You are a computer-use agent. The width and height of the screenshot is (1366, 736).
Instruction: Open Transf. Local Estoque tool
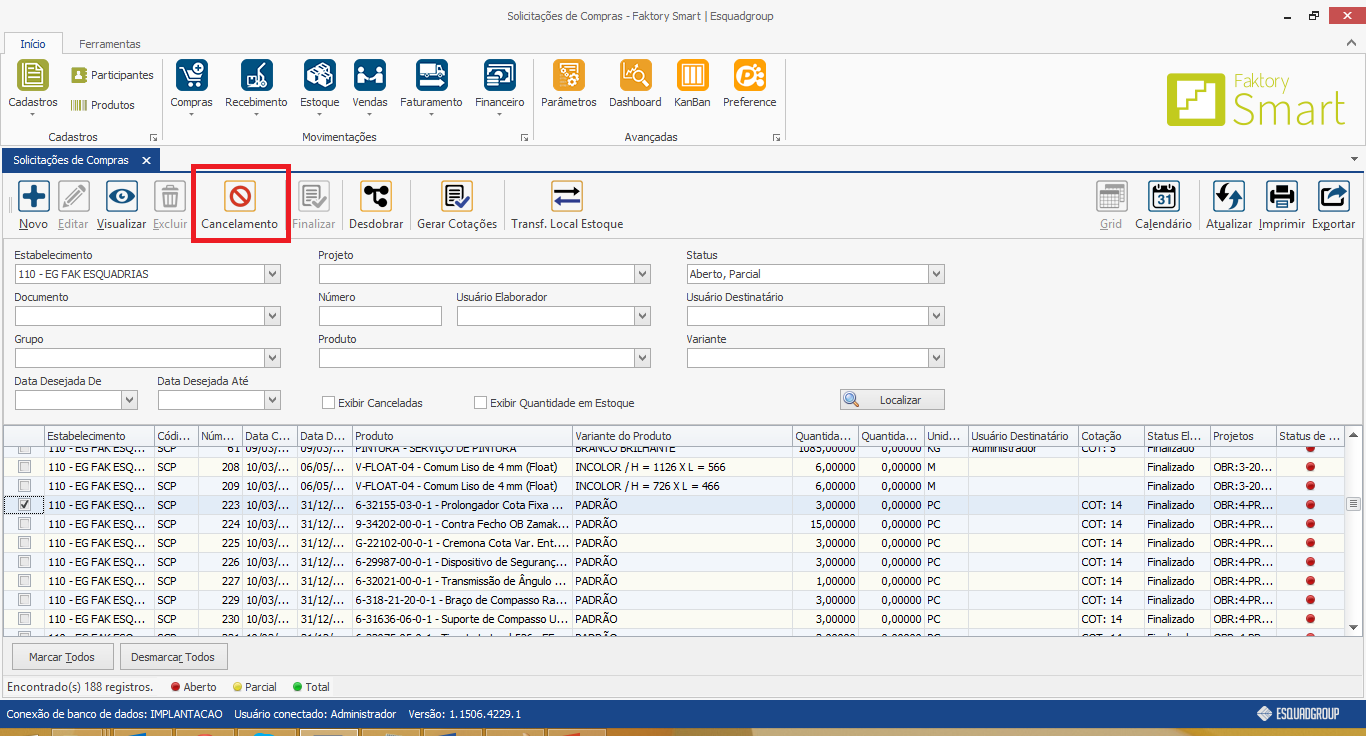(567, 197)
